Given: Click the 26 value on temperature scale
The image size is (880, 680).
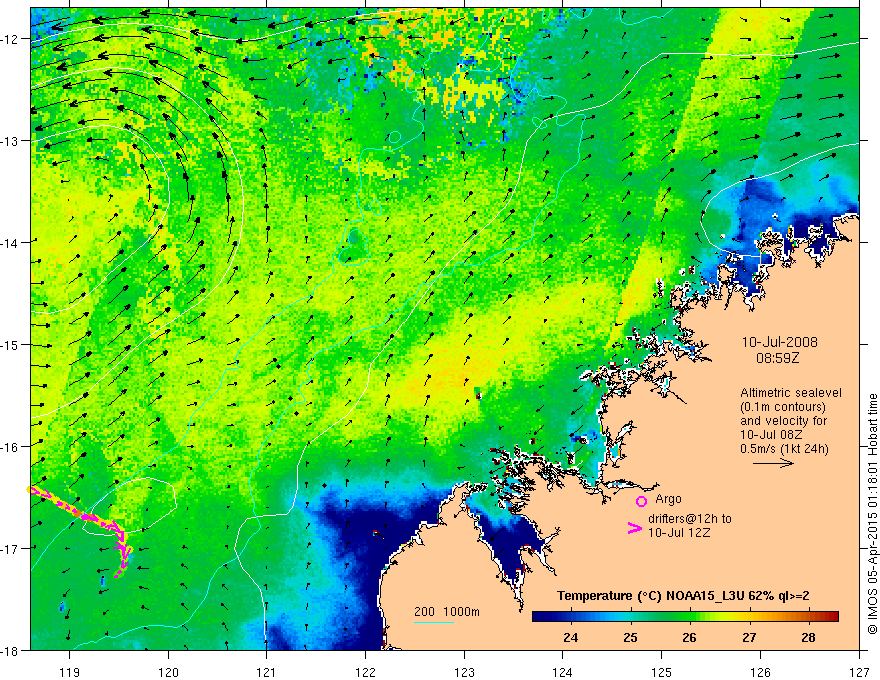Looking at the screenshot, I should point(689,637).
